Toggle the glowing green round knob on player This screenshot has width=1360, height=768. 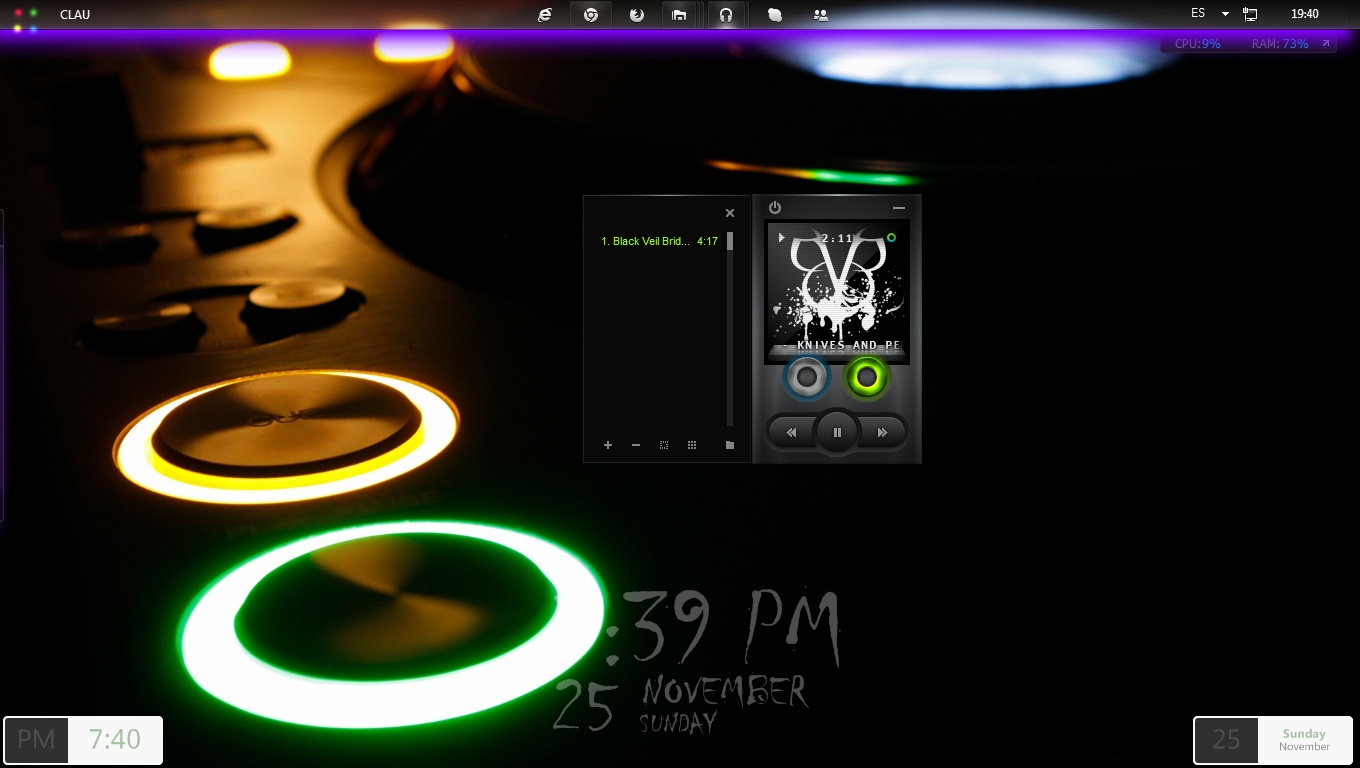866,378
